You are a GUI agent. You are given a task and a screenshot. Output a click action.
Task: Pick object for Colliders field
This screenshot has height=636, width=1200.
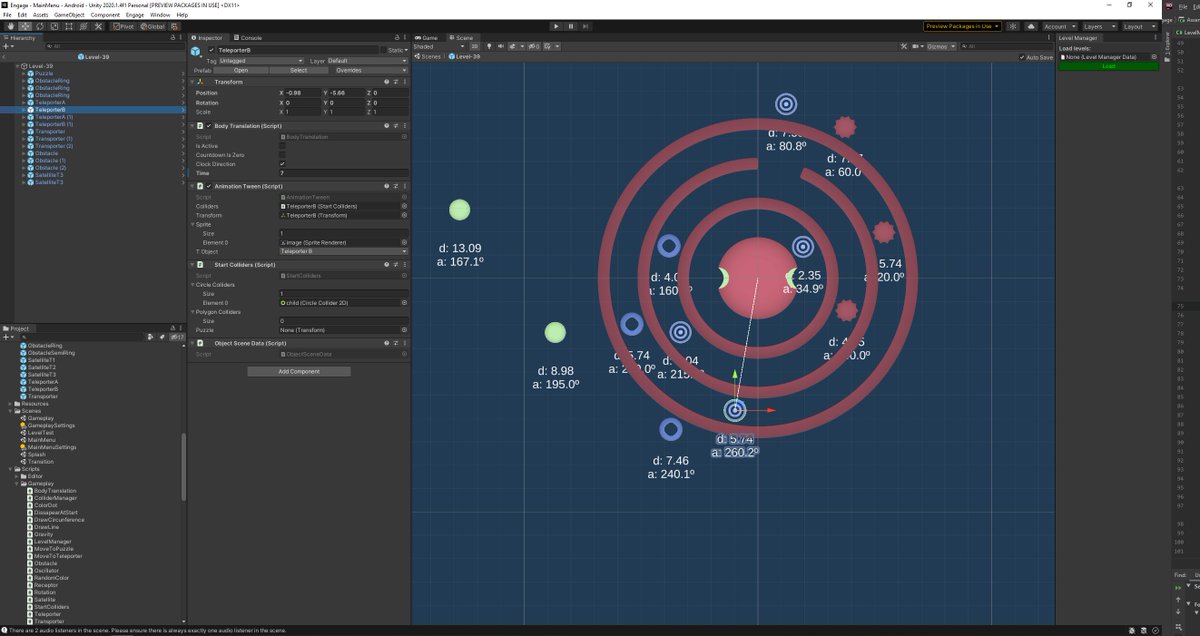[404, 207]
